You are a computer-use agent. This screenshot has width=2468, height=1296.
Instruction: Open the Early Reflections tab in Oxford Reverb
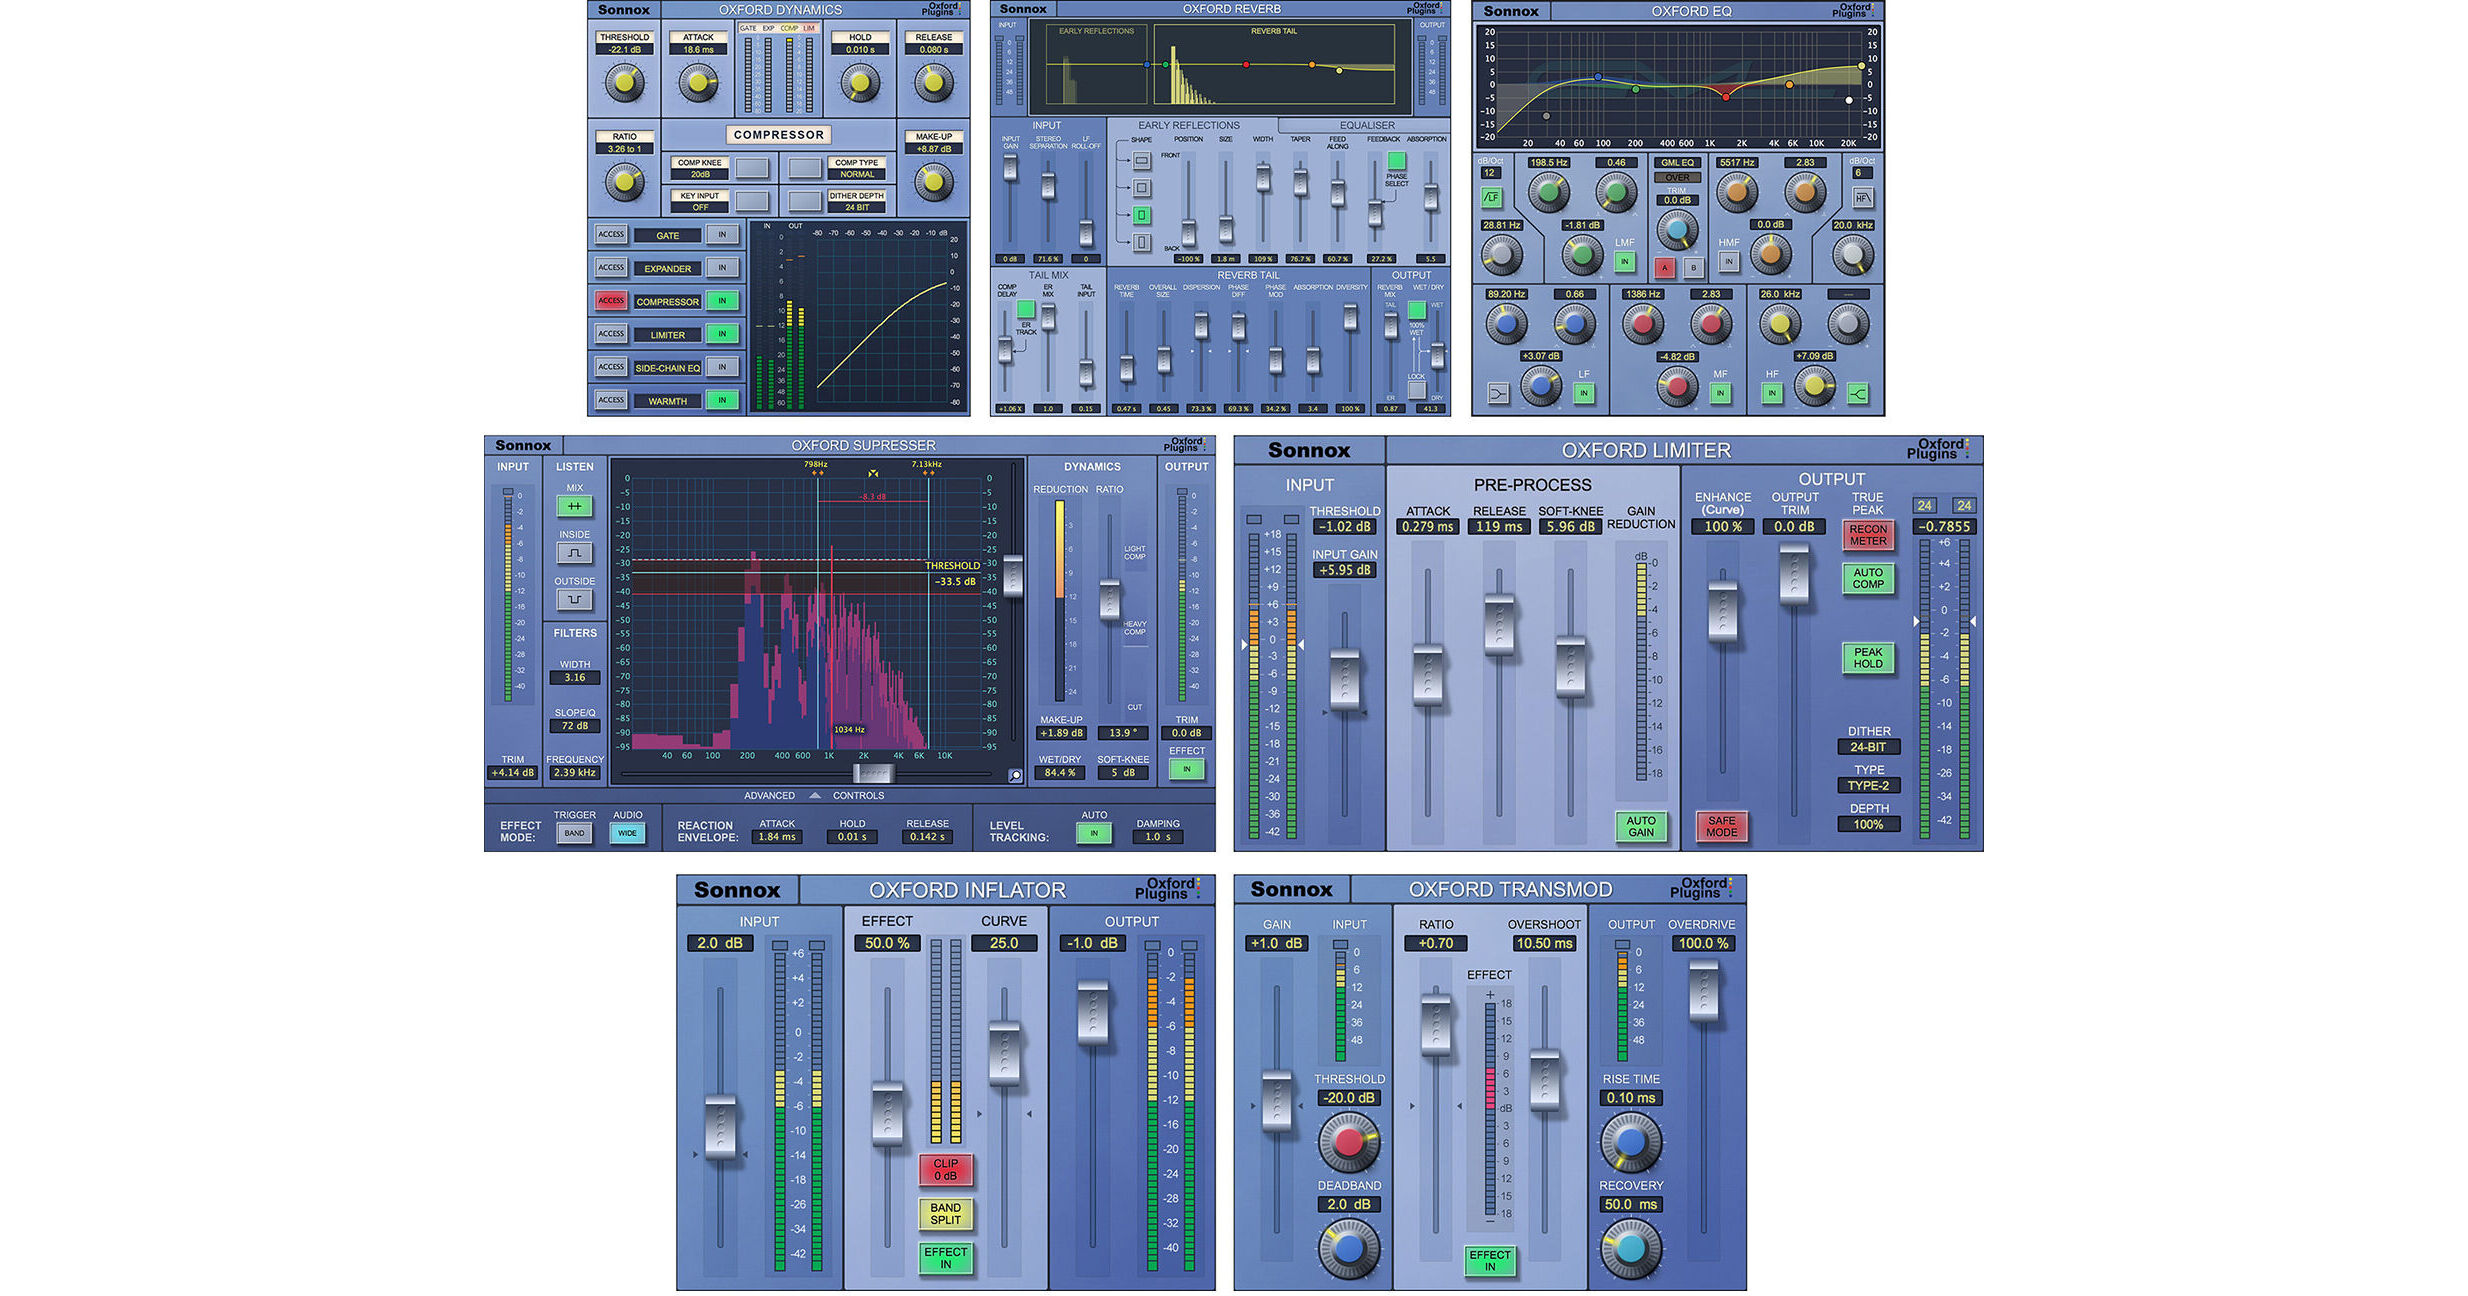(1188, 125)
